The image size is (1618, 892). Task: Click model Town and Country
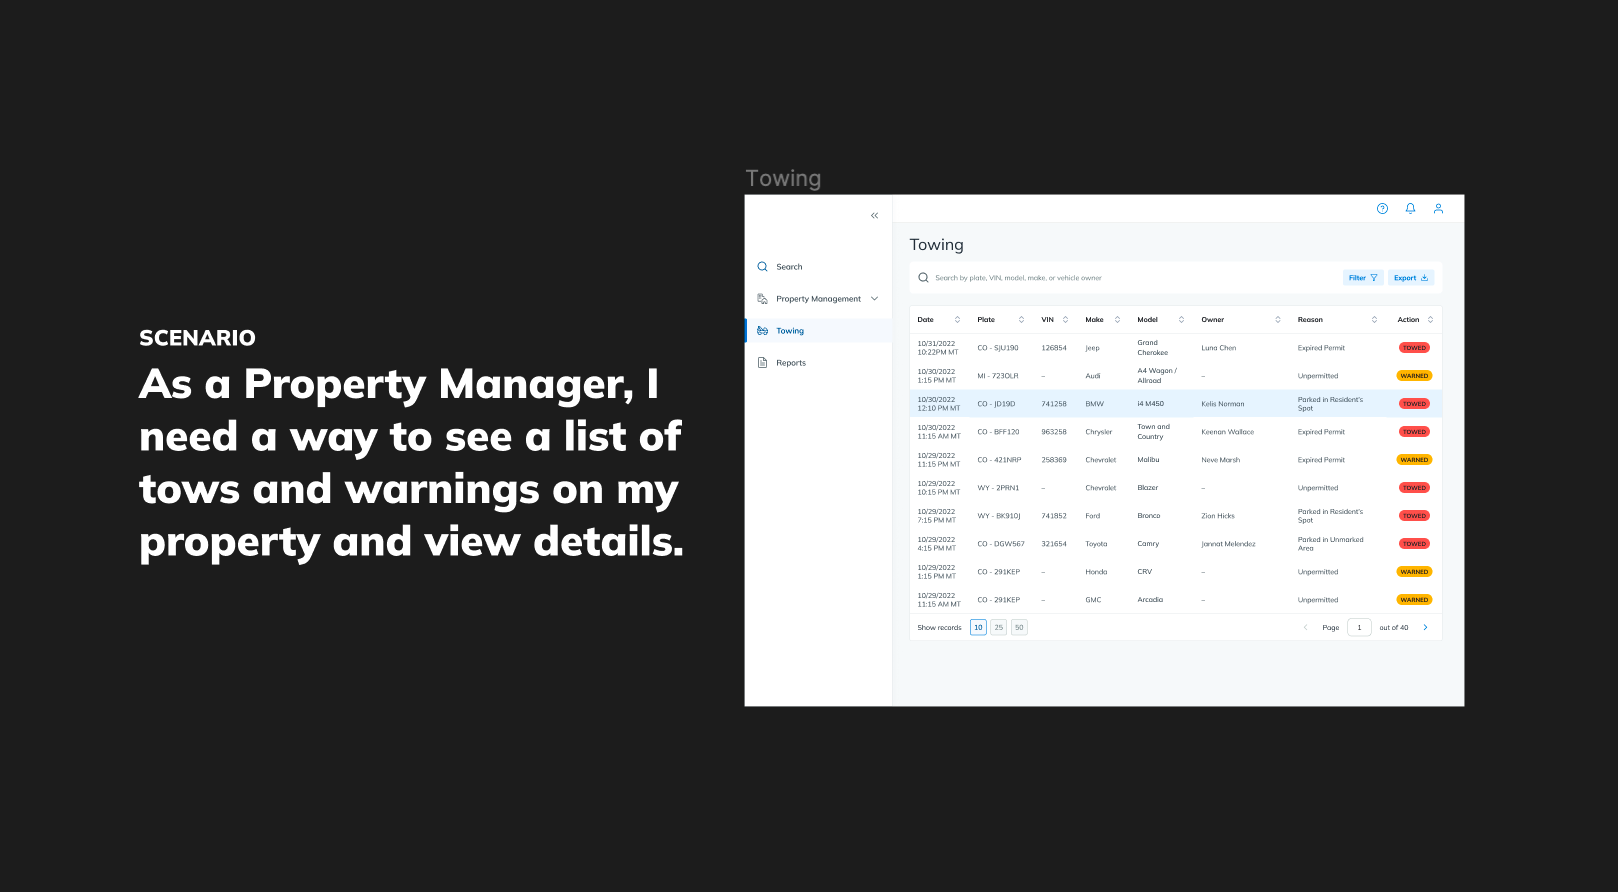click(1153, 432)
